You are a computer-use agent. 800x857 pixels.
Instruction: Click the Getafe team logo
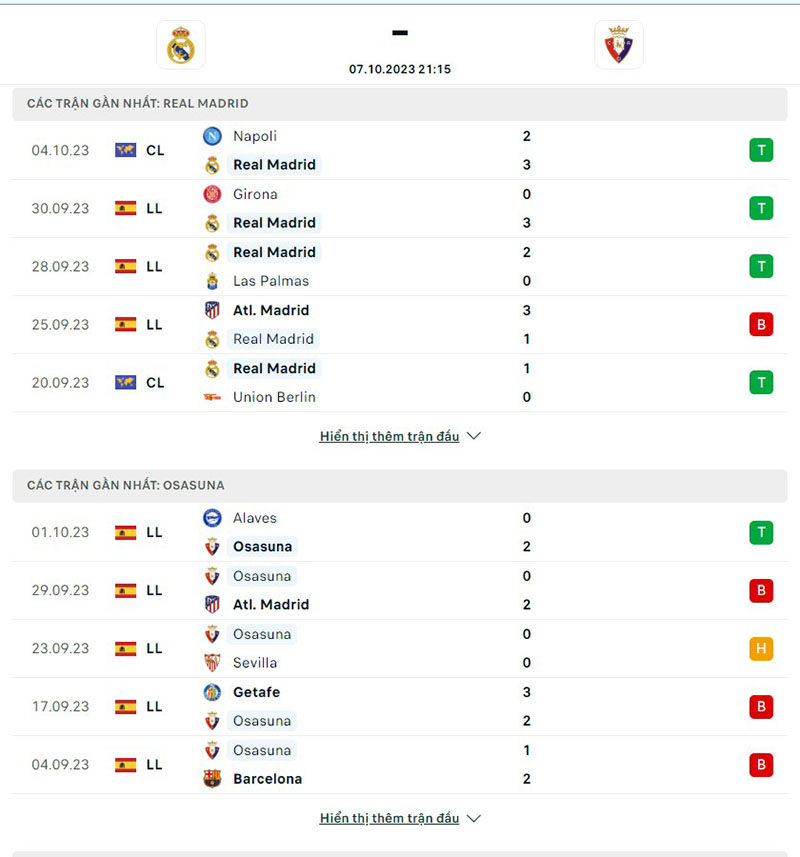[212, 692]
